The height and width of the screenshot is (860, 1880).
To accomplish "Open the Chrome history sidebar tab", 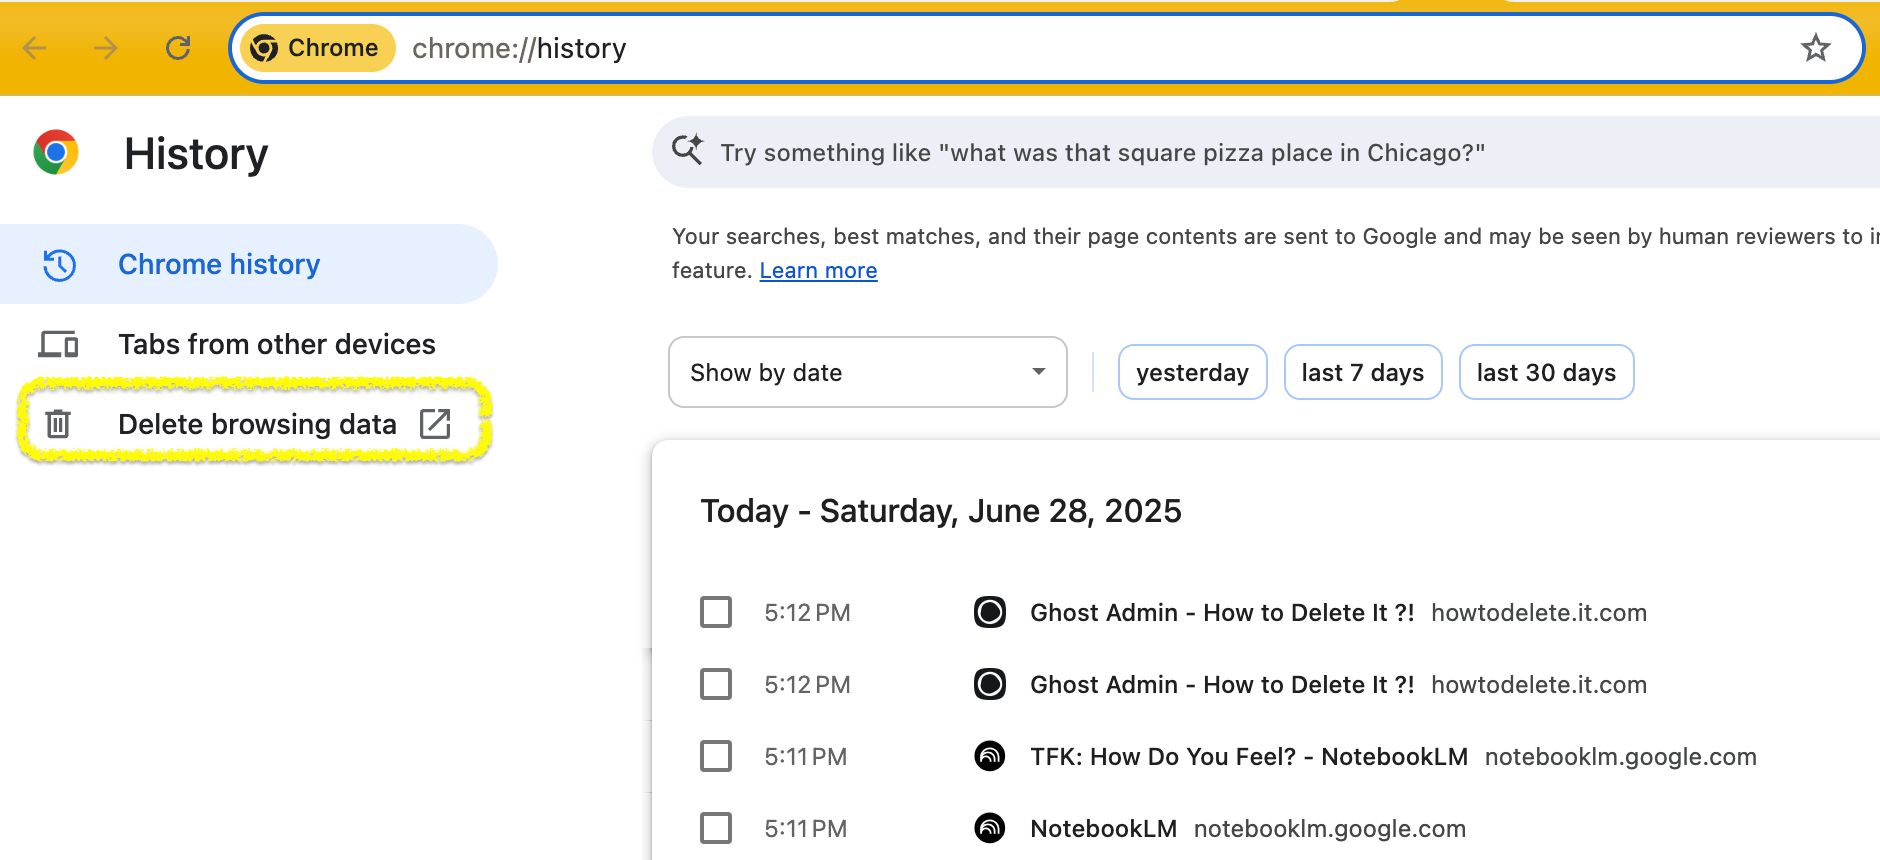I will coord(248,264).
